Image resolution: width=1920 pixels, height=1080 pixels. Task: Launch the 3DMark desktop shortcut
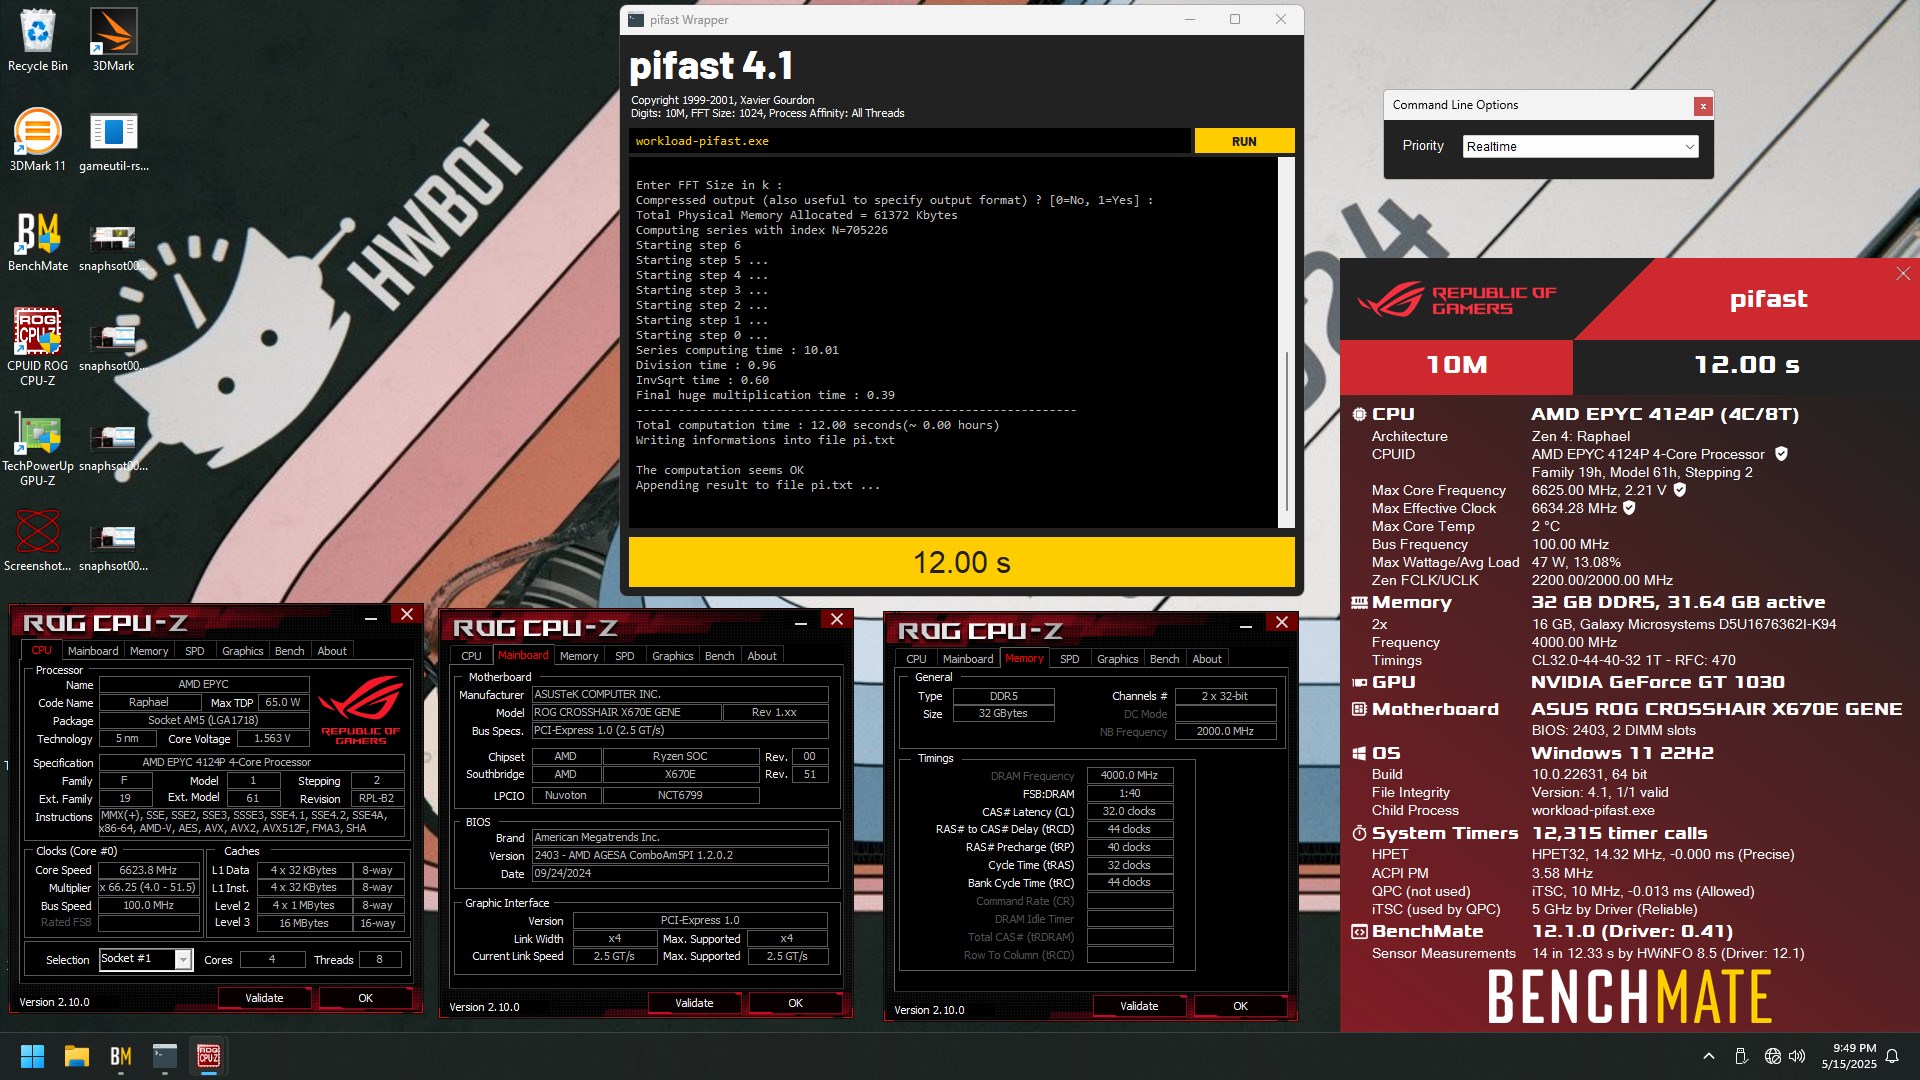113,40
